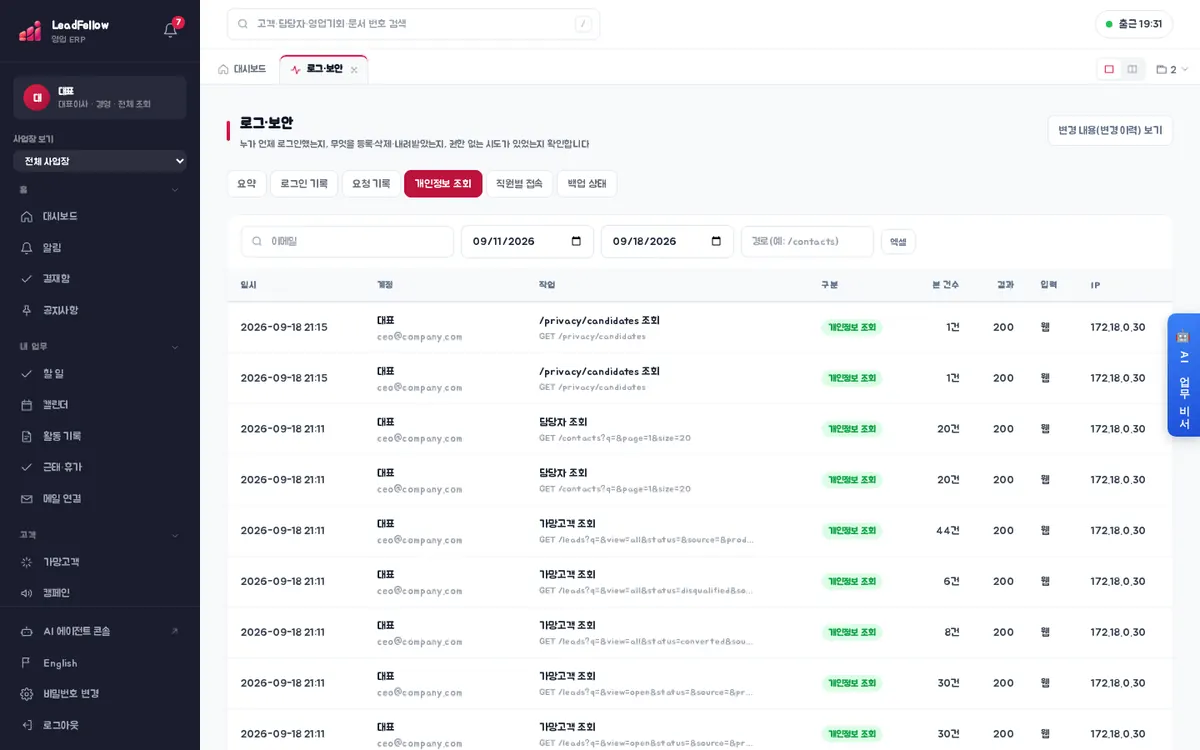Image resolution: width=1200 pixels, height=750 pixels.
Task: Click the global search box at top
Action: point(414,24)
